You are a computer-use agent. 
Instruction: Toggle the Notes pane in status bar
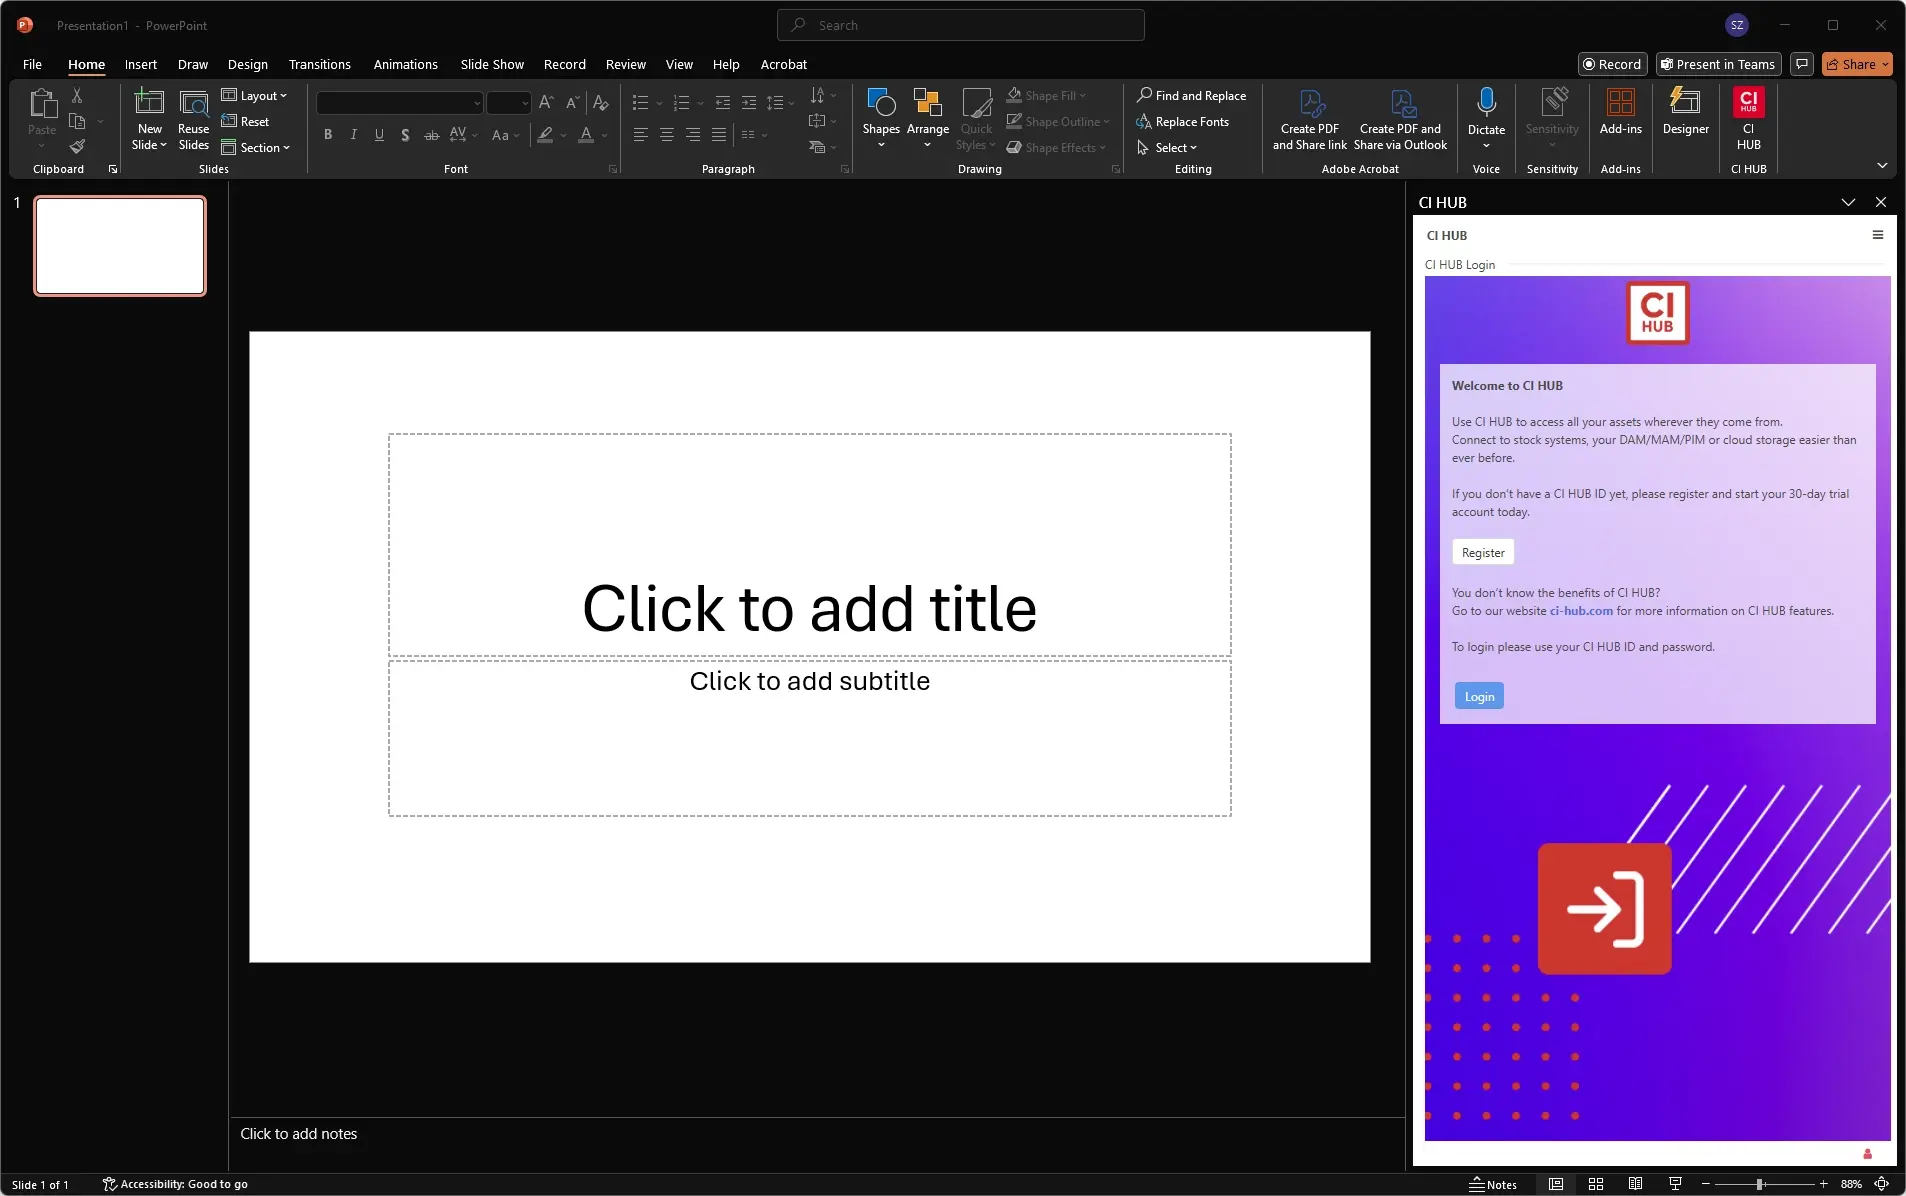point(1492,1184)
